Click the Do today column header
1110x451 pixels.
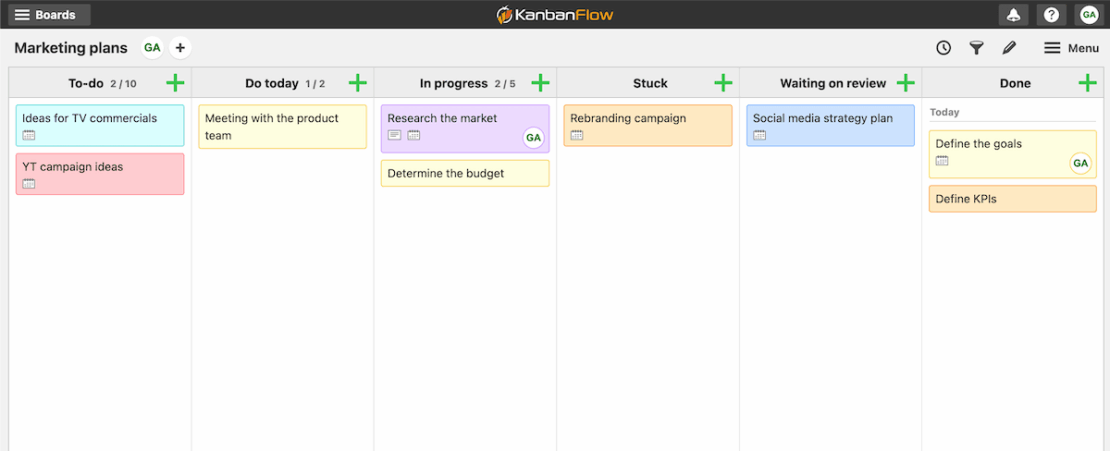click(x=282, y=83)
